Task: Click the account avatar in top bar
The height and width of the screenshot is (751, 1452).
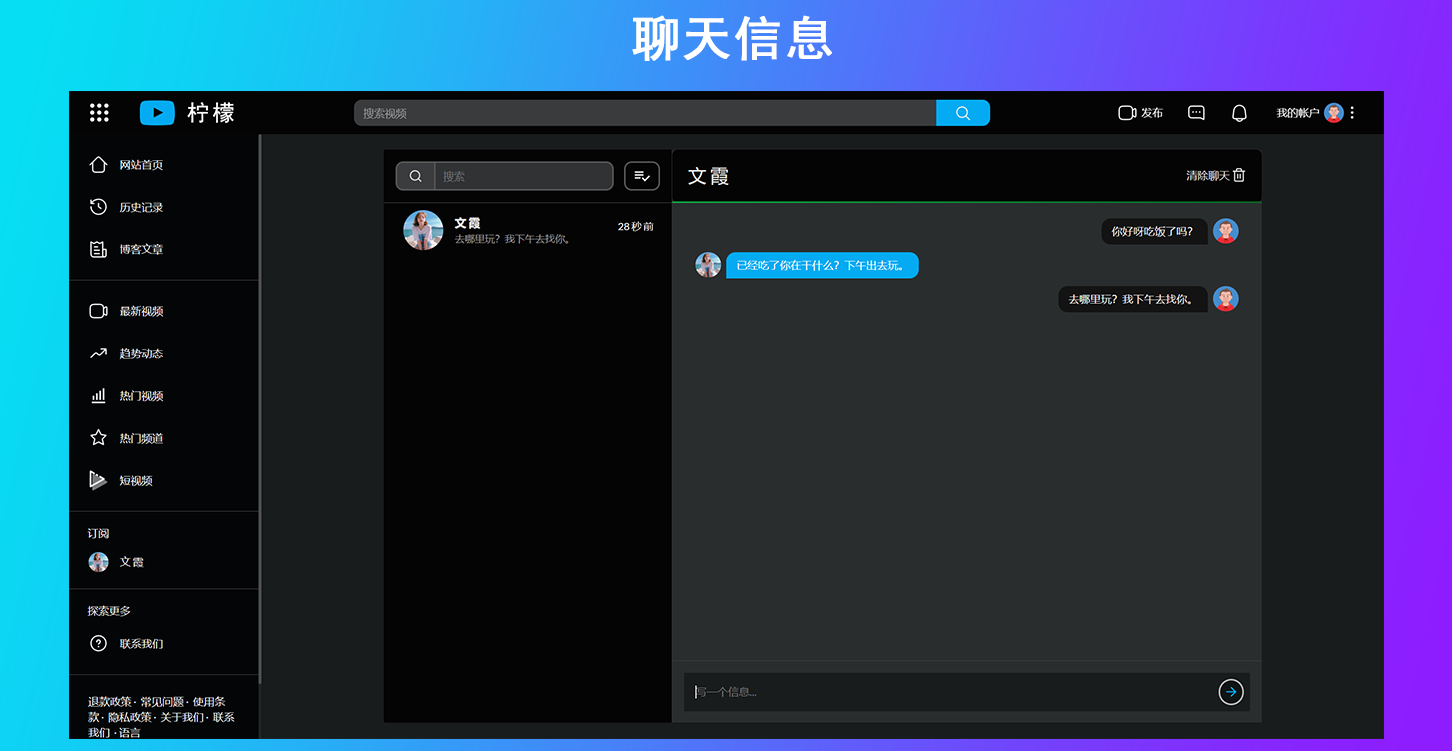Action: 1334,113
